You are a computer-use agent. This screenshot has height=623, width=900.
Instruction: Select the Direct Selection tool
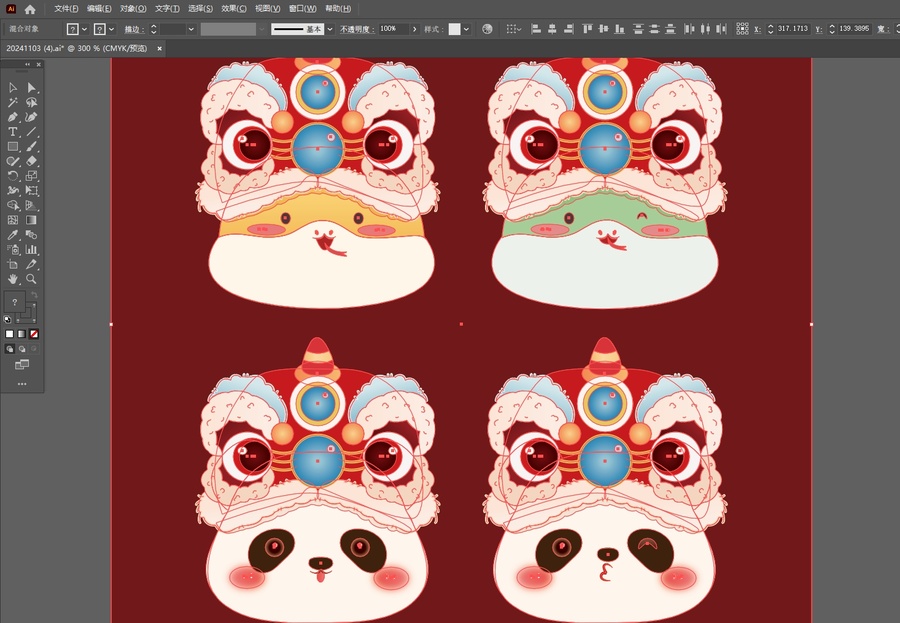pyautogui.click(x=32, y=87)
